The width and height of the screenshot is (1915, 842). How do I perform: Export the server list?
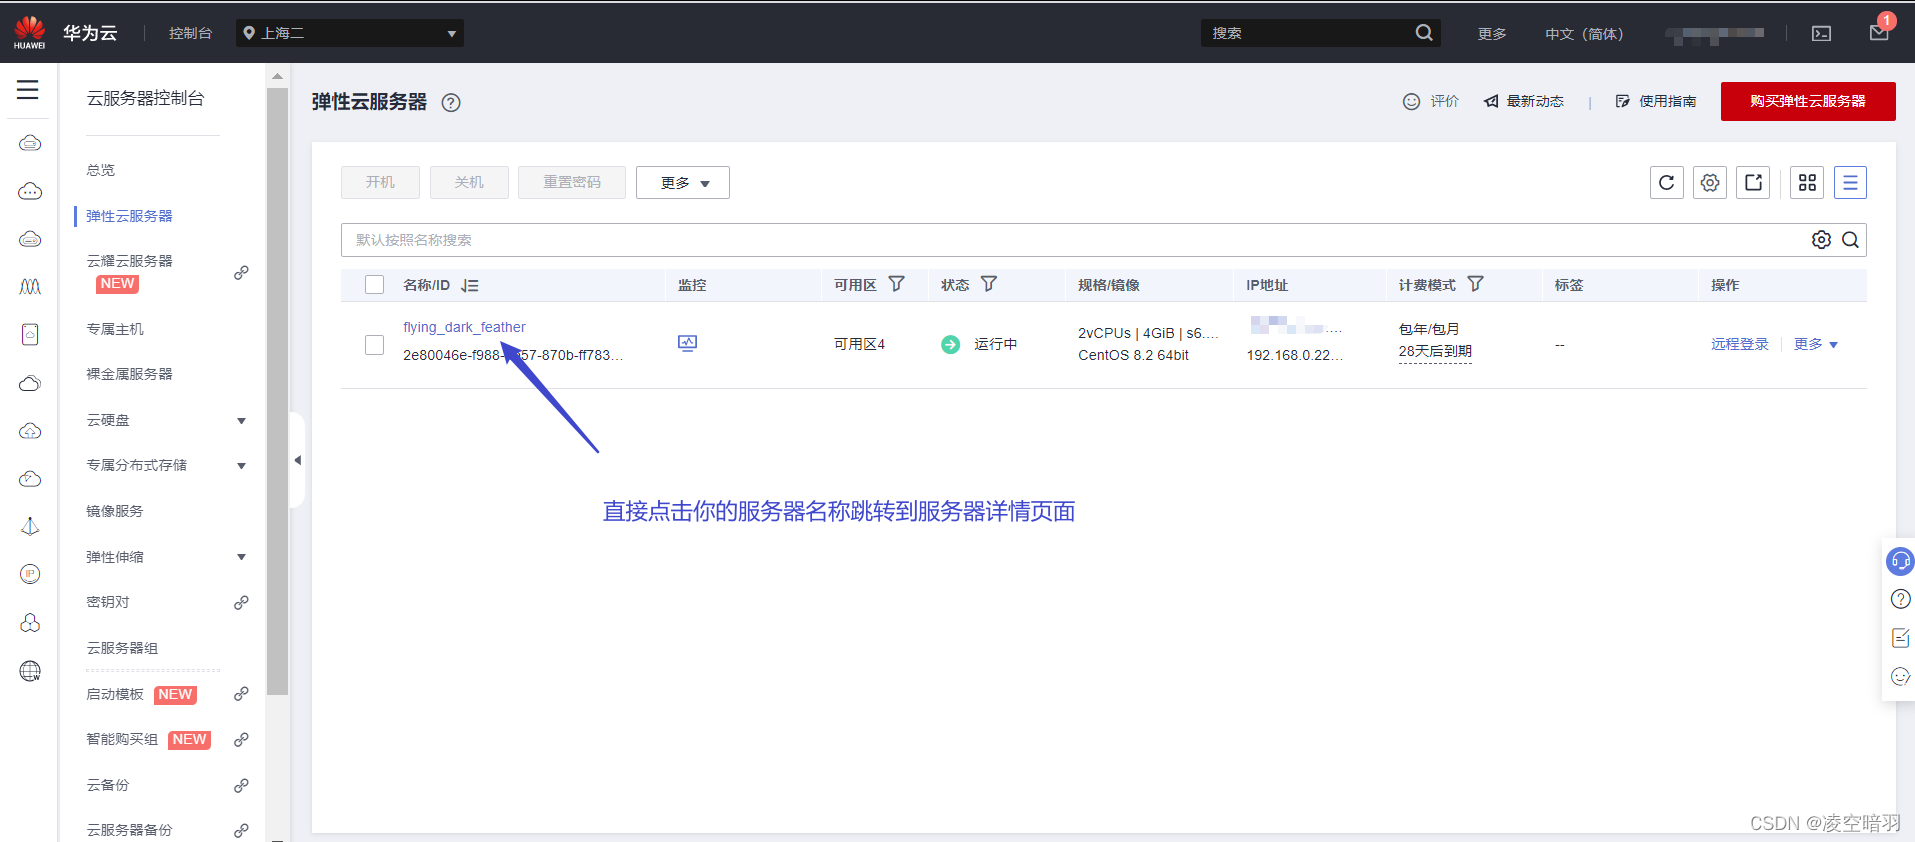click(1753, 183)
